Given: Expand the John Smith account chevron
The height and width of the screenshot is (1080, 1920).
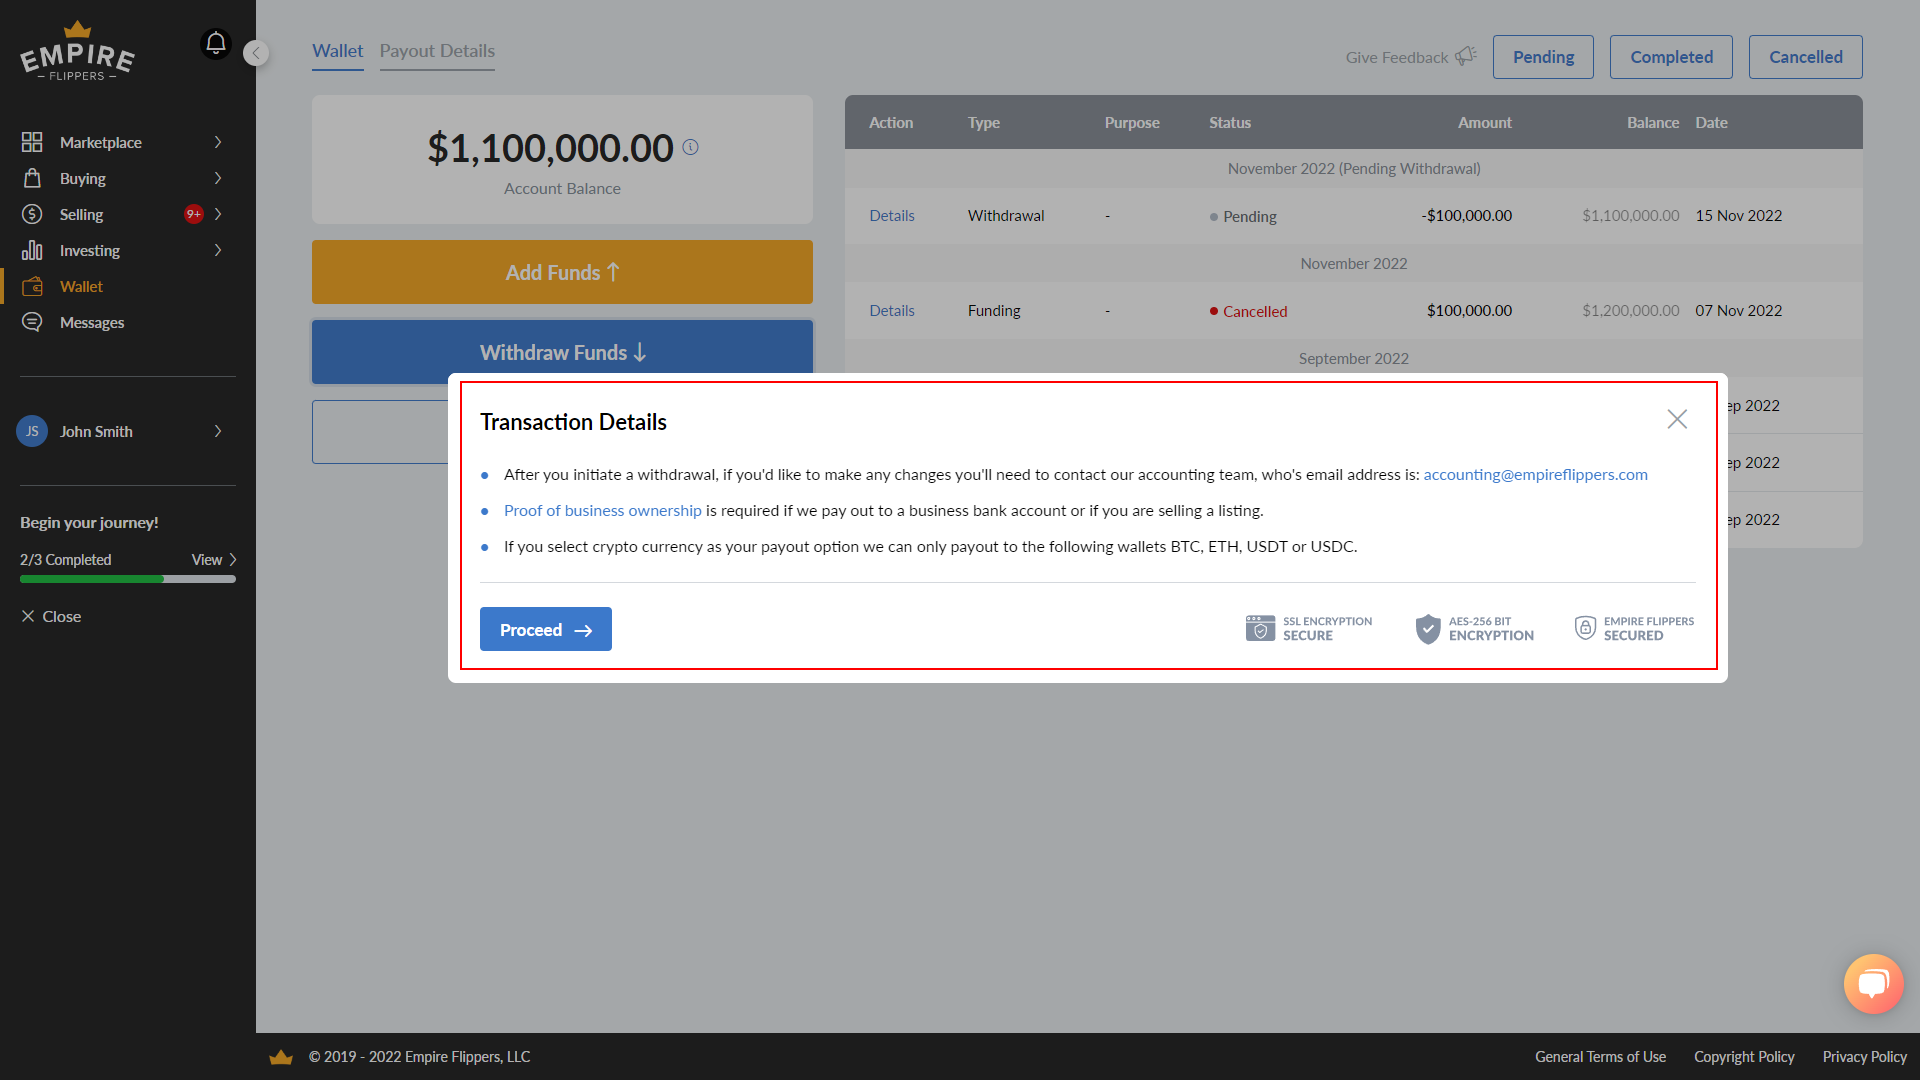Looking at the screenshot, I should (x=218, y=431).
